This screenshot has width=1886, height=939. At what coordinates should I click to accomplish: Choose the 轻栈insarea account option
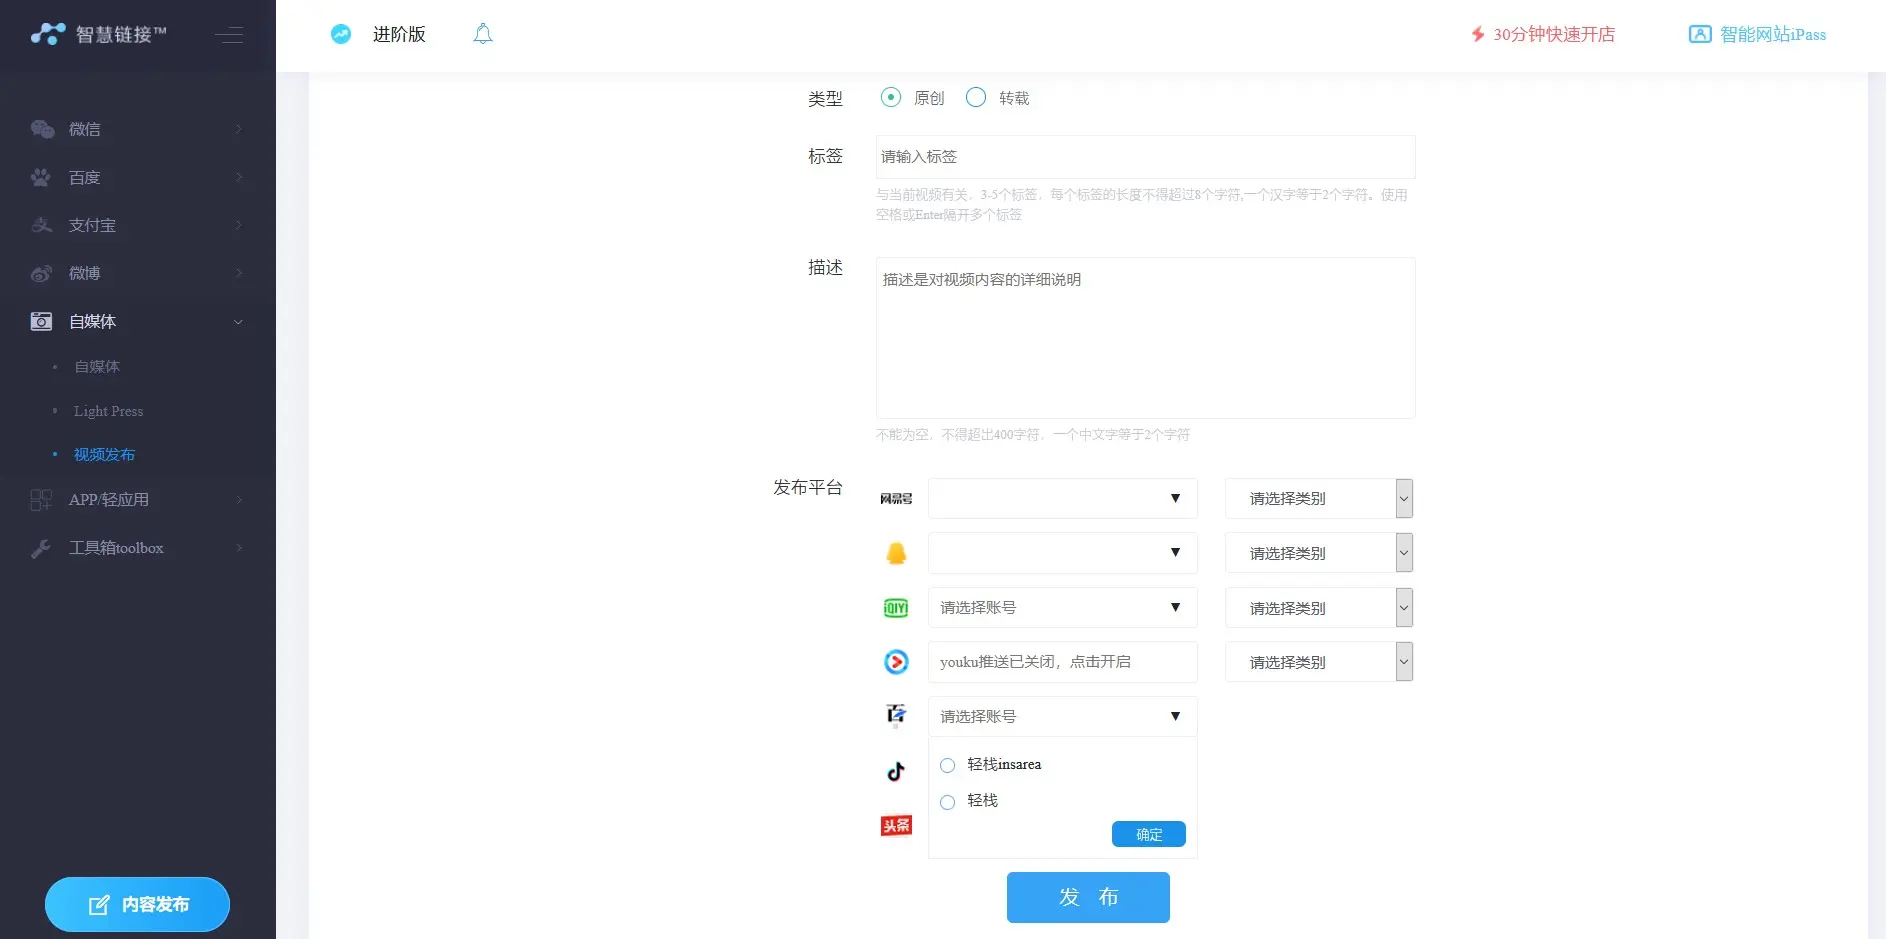click(948, 766)
